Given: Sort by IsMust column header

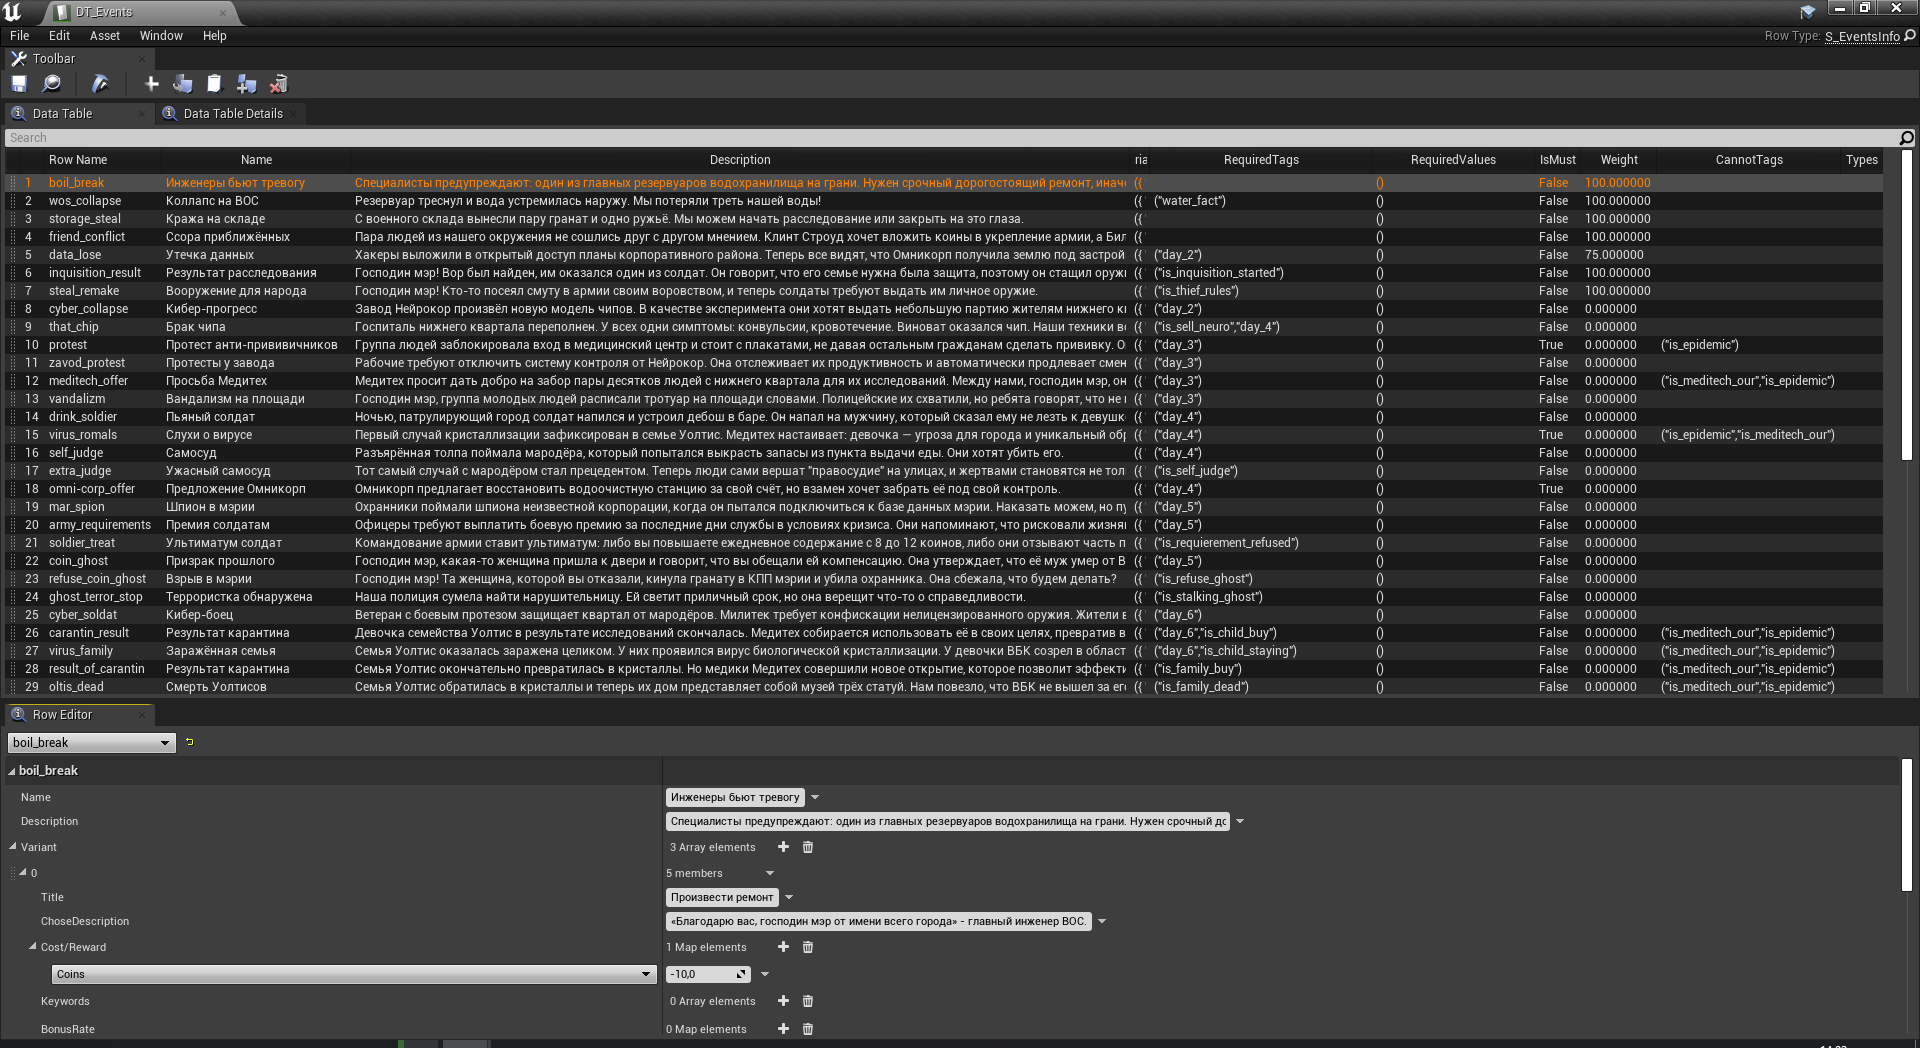Looking at the screenshot, I should [x=1557, y=160].
